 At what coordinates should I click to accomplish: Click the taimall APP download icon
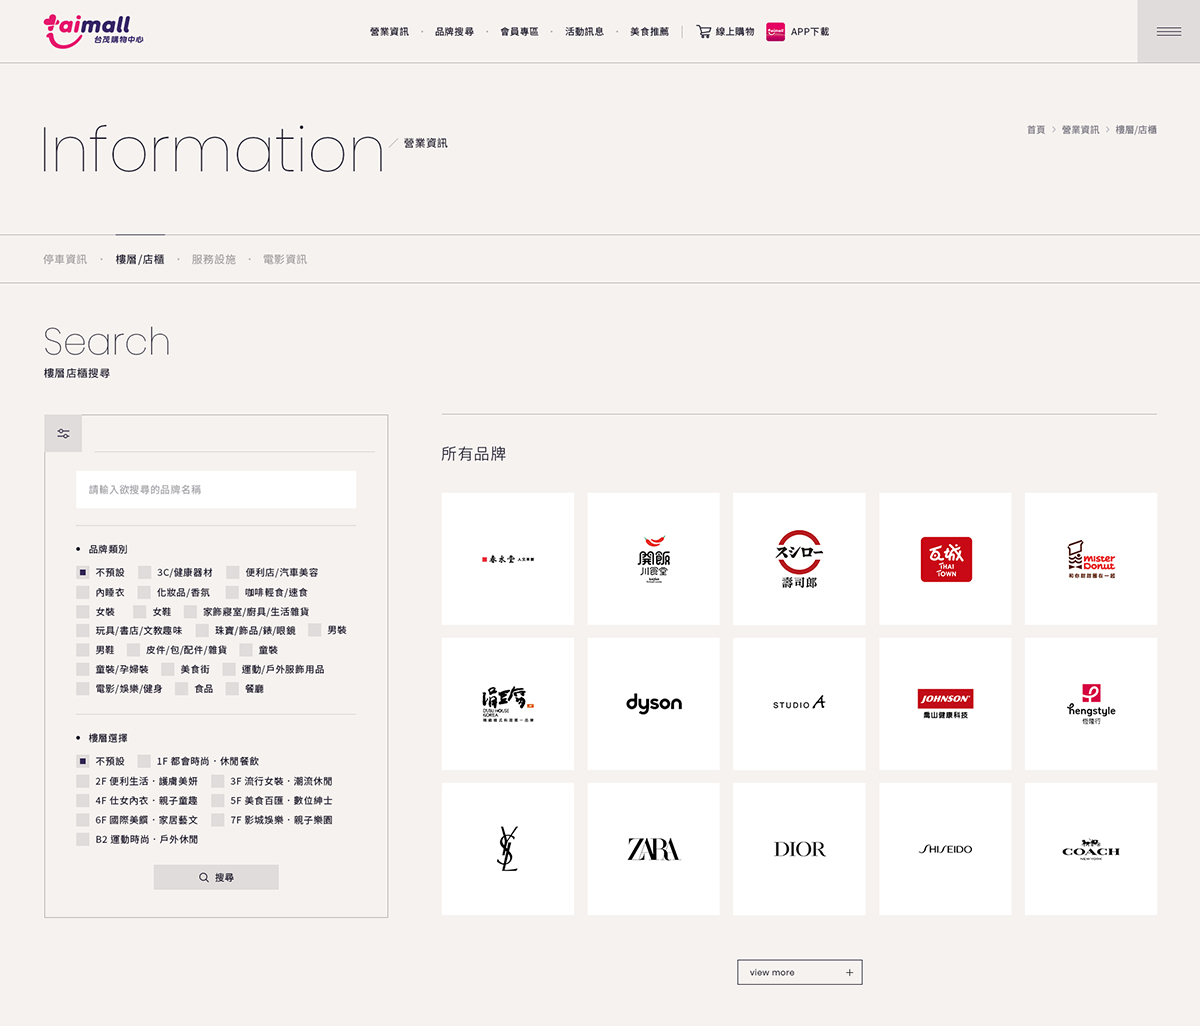(x=775, y=32)
